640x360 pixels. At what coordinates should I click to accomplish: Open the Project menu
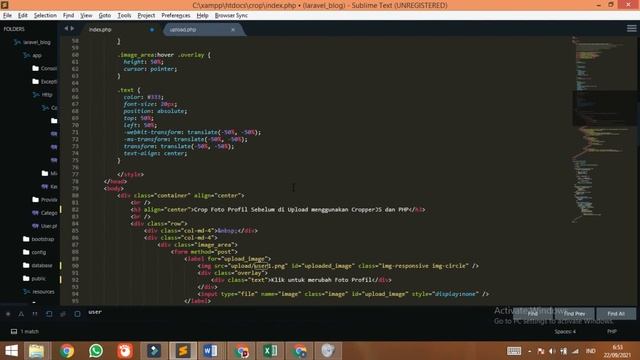[146, 16]
